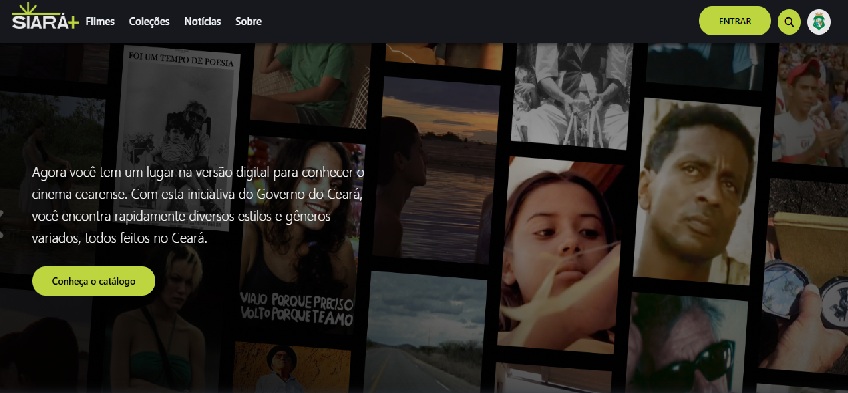Click the ENTRAR login button
The width and height of the screenshot is (848, 393).
point(735,21)
